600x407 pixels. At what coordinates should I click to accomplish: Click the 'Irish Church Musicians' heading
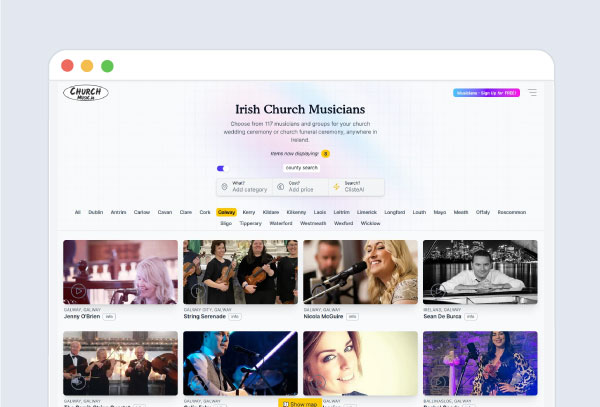click(x=300, y=109)
